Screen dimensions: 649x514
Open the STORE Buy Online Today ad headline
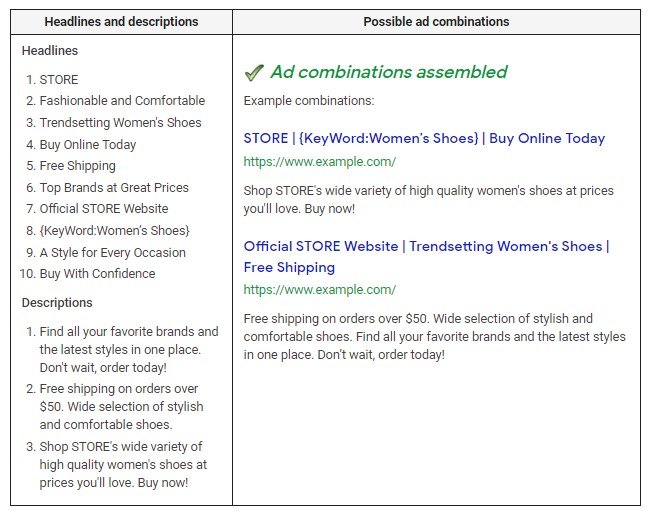(424, 138)
